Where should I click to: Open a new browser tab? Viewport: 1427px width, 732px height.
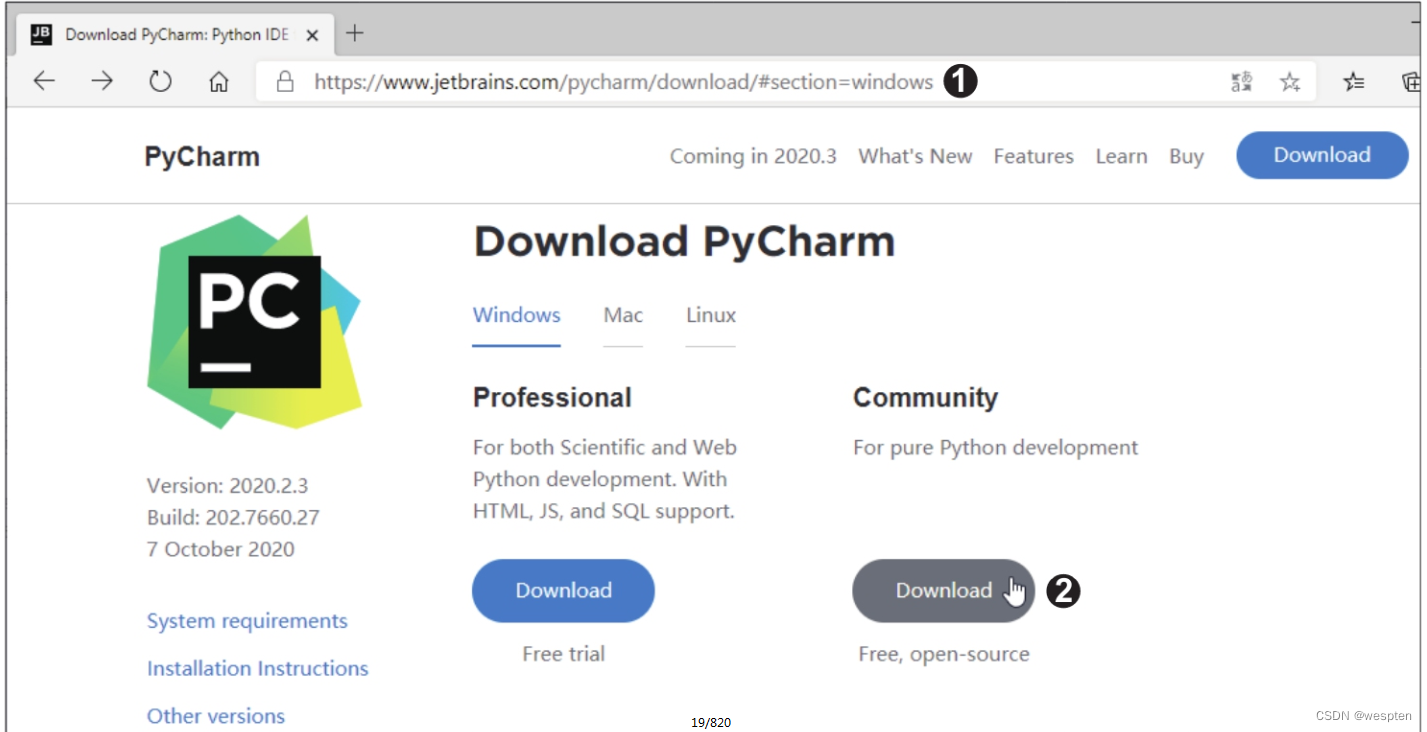point(354,34)
